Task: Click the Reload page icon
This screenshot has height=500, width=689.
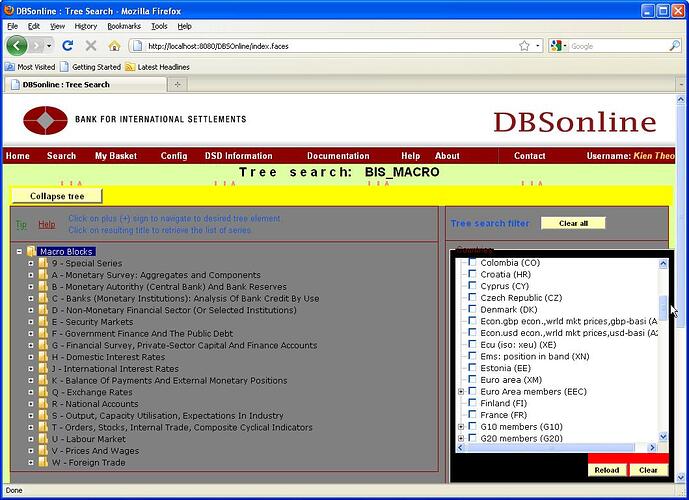Action: tap(68, 45)
